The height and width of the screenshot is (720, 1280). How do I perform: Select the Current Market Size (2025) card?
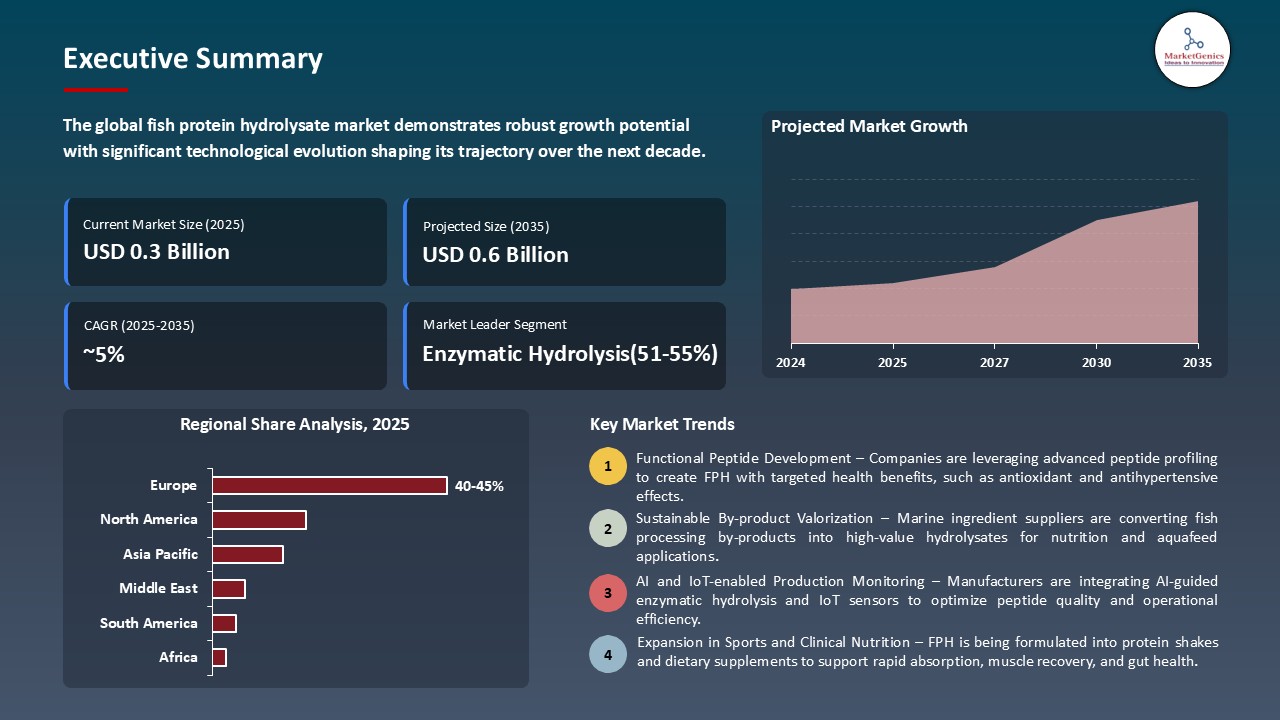pyautogui.click(x=226, y=242)
